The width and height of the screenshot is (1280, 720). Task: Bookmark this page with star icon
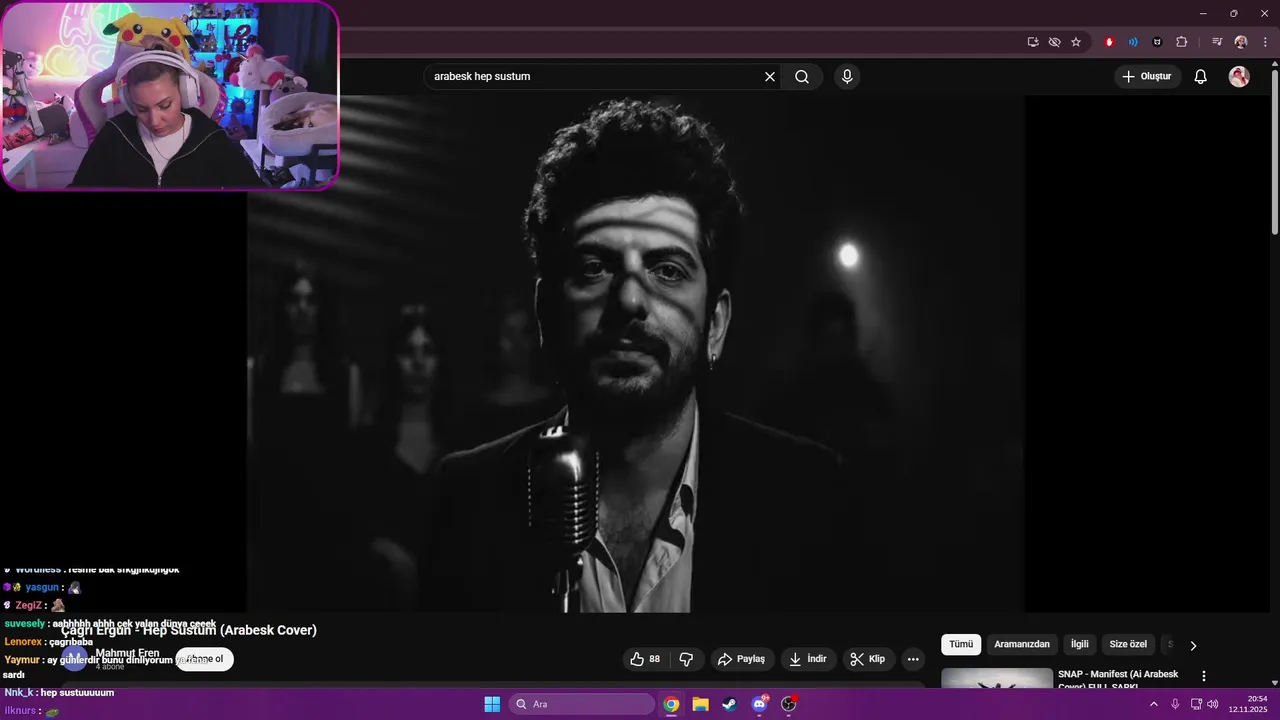pos(1076,42)
